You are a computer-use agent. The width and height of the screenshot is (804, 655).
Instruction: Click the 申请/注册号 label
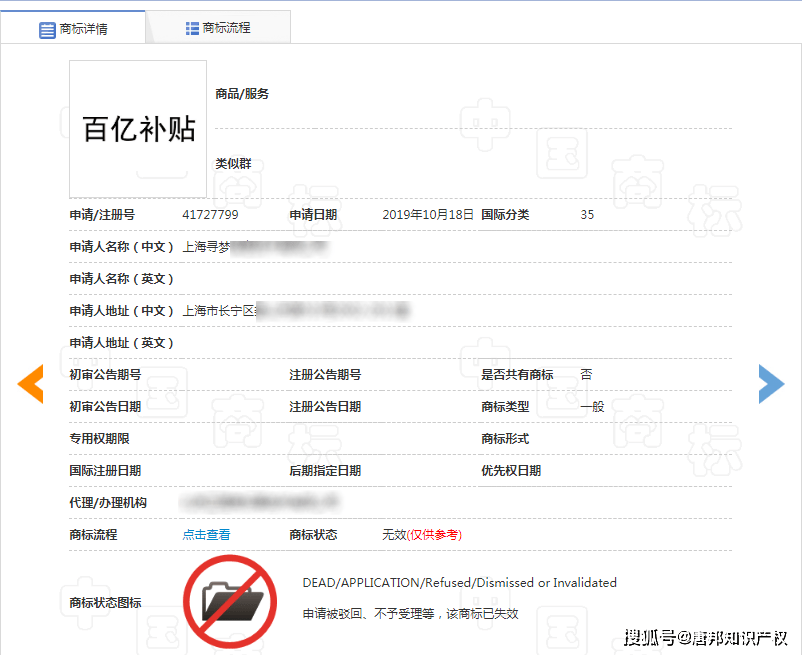pos(102,214)
